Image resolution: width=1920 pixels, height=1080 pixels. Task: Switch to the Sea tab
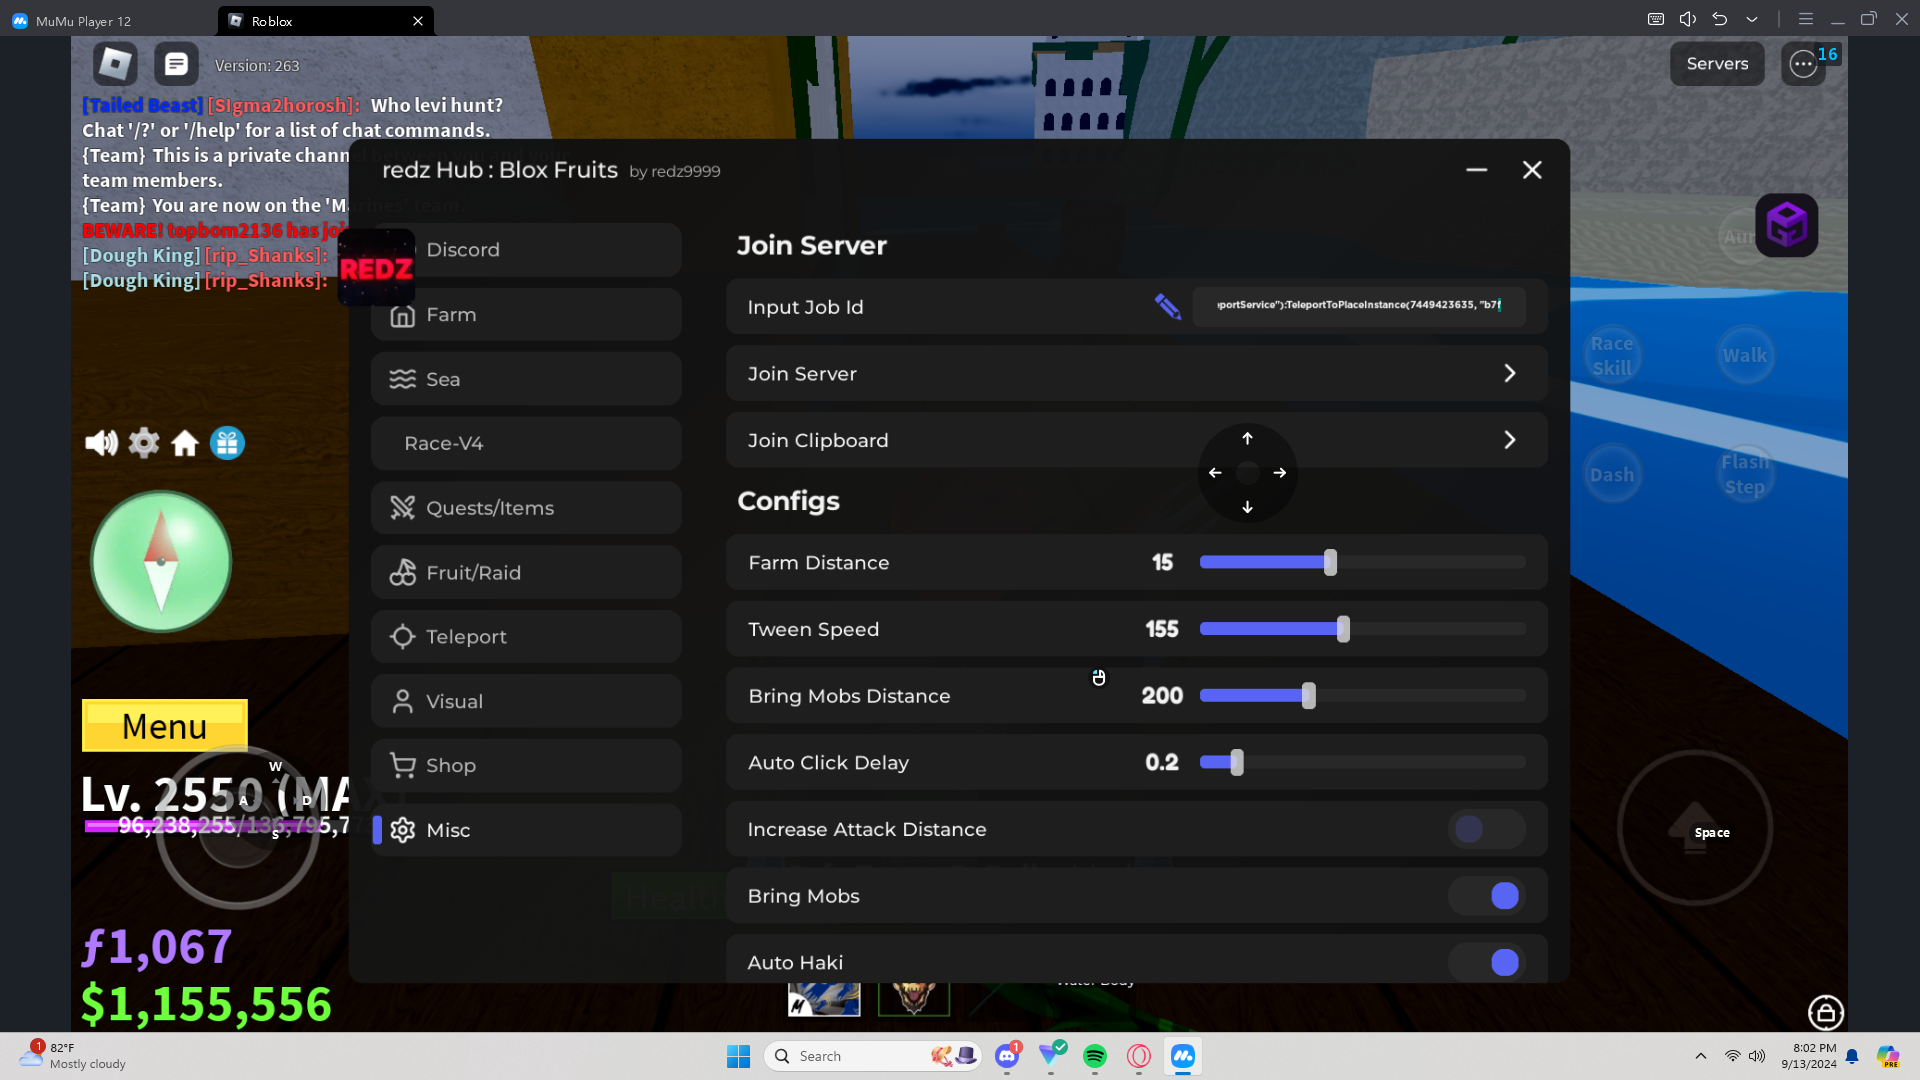point(526,379)
